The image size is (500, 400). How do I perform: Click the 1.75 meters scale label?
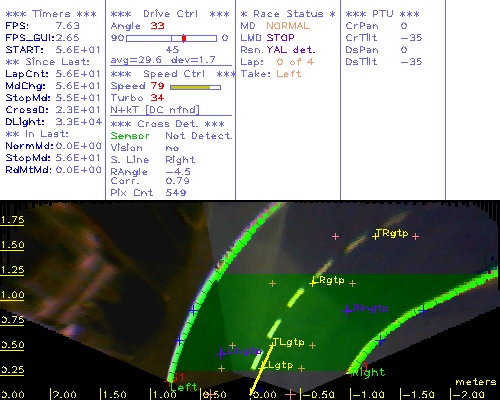tap(12, 220)
